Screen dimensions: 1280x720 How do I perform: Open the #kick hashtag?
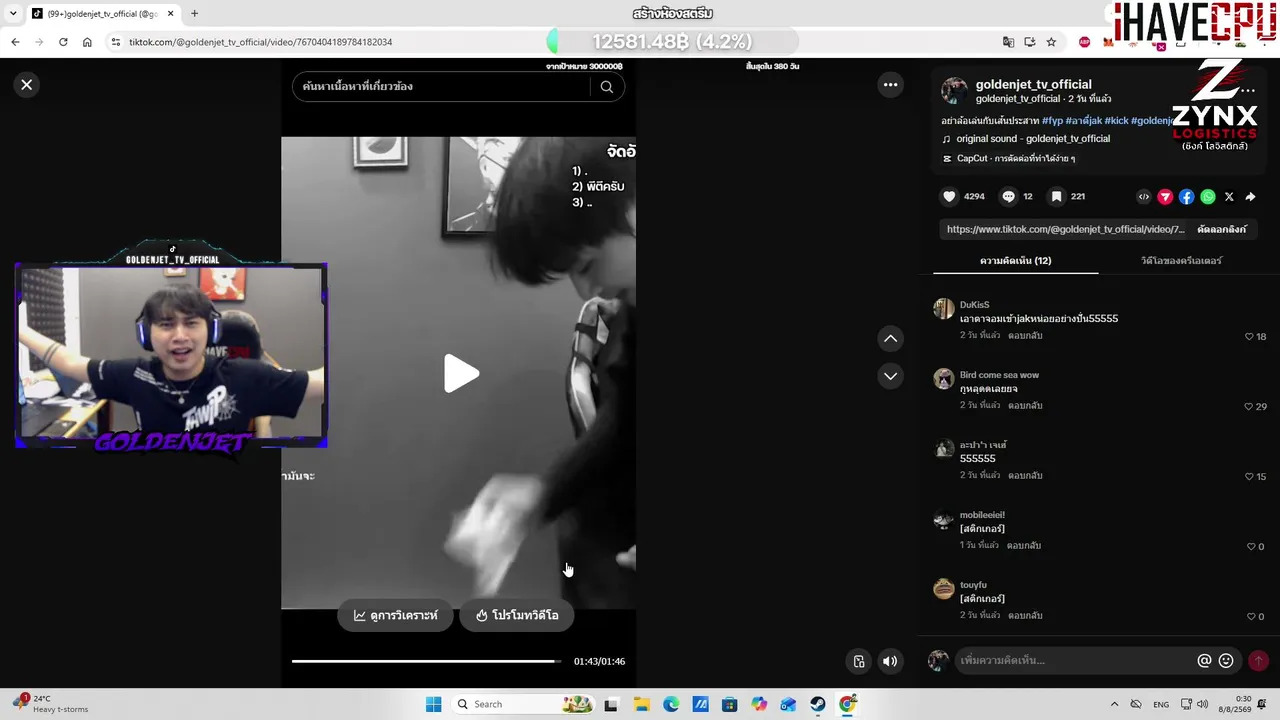pos(1116,121)
